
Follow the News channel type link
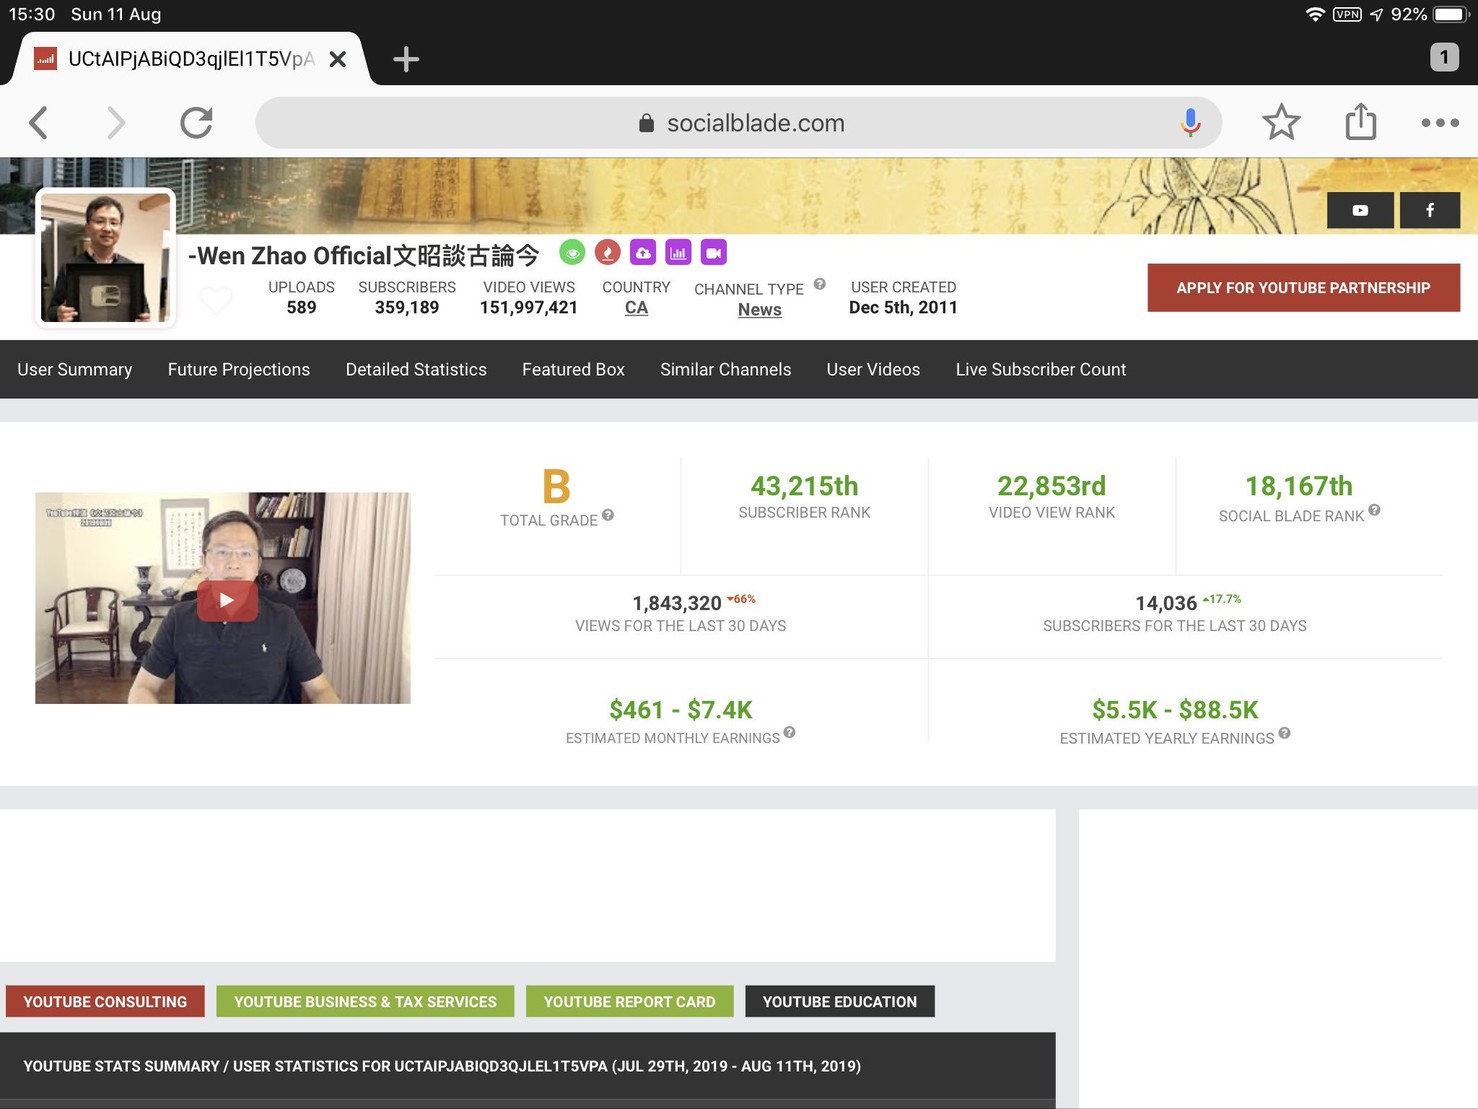pos(759,310)
